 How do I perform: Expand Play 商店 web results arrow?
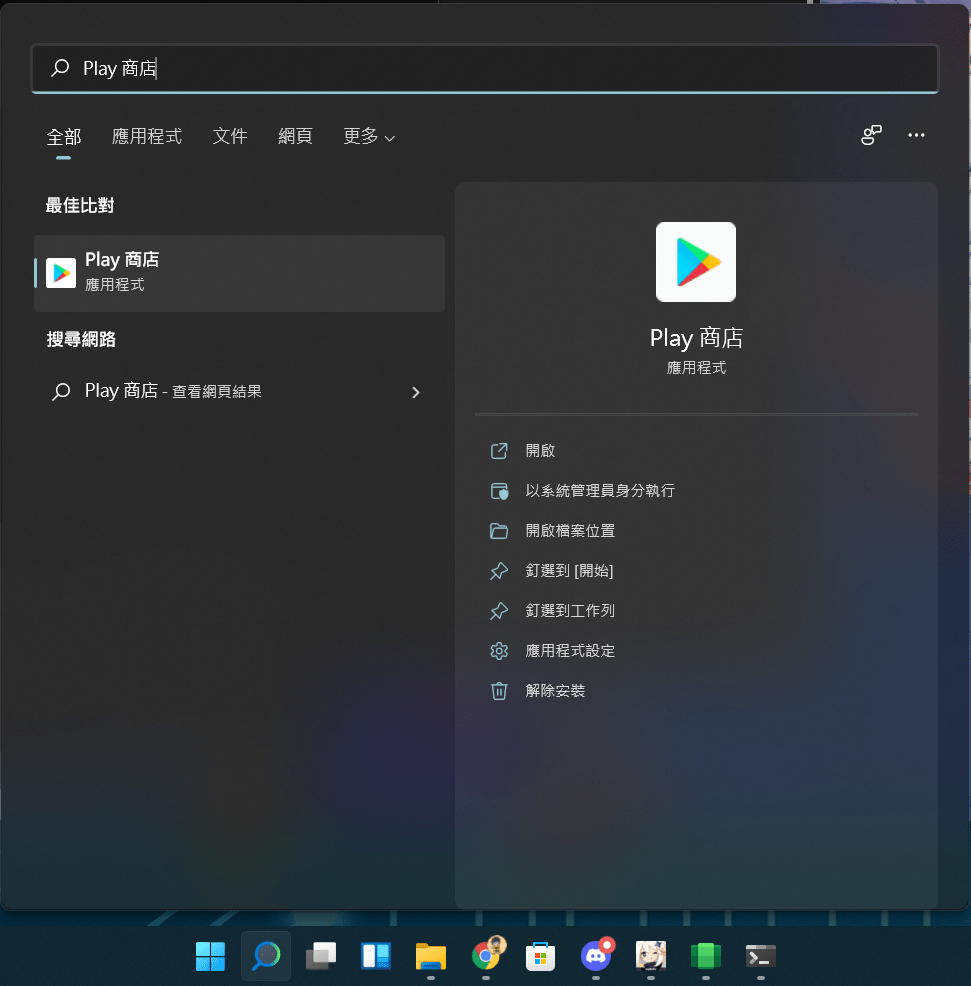[x=416, y=392]
